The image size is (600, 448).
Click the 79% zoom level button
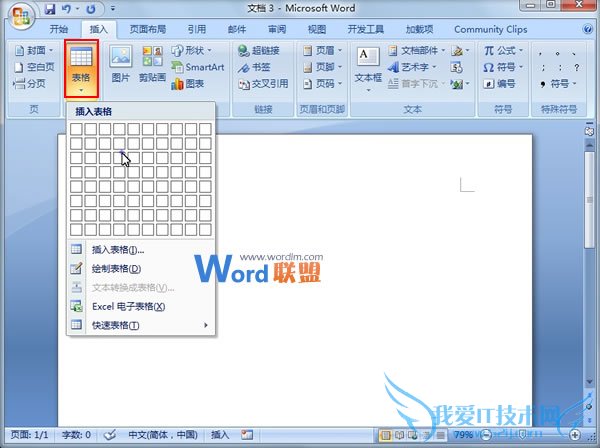click(x=463, y=435)
